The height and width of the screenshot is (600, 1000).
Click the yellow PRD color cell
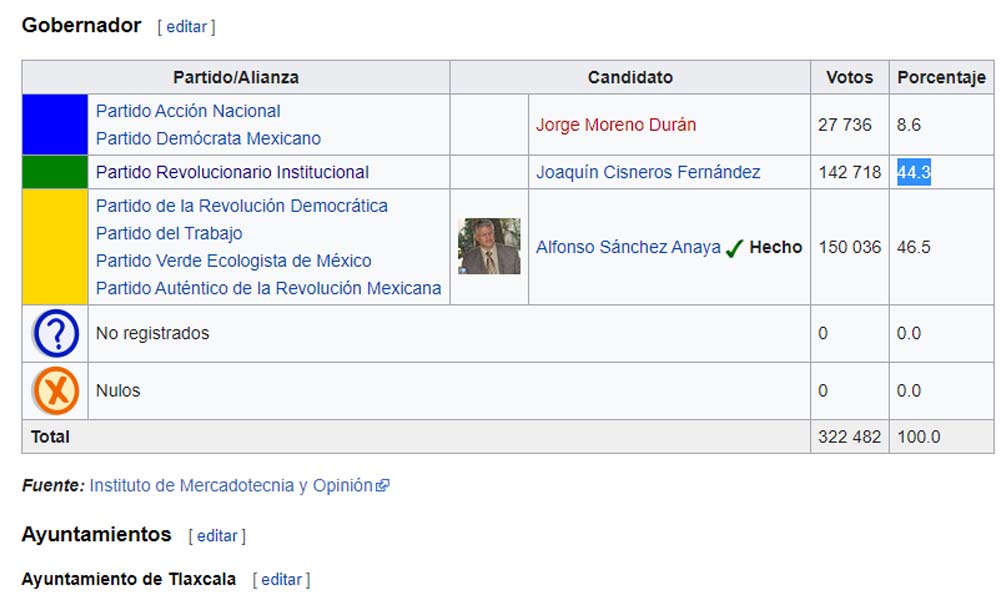coord(55,247)
